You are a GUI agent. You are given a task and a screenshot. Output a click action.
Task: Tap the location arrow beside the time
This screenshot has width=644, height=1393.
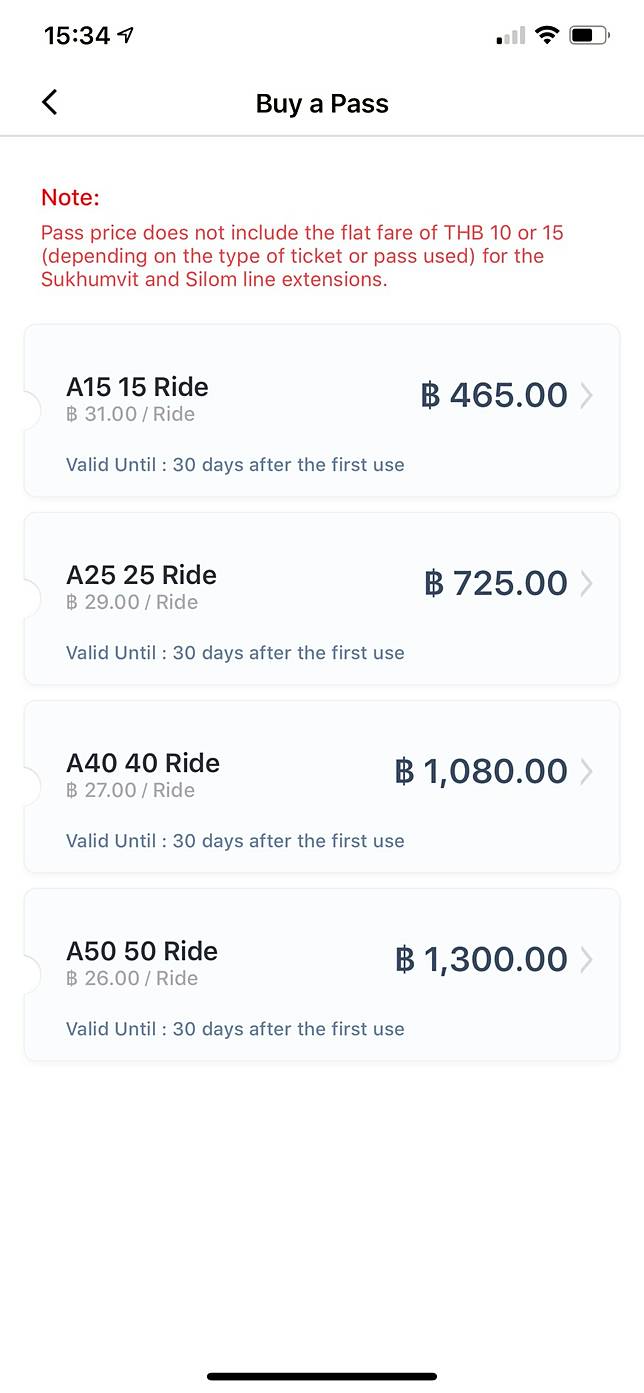point(126,35)
